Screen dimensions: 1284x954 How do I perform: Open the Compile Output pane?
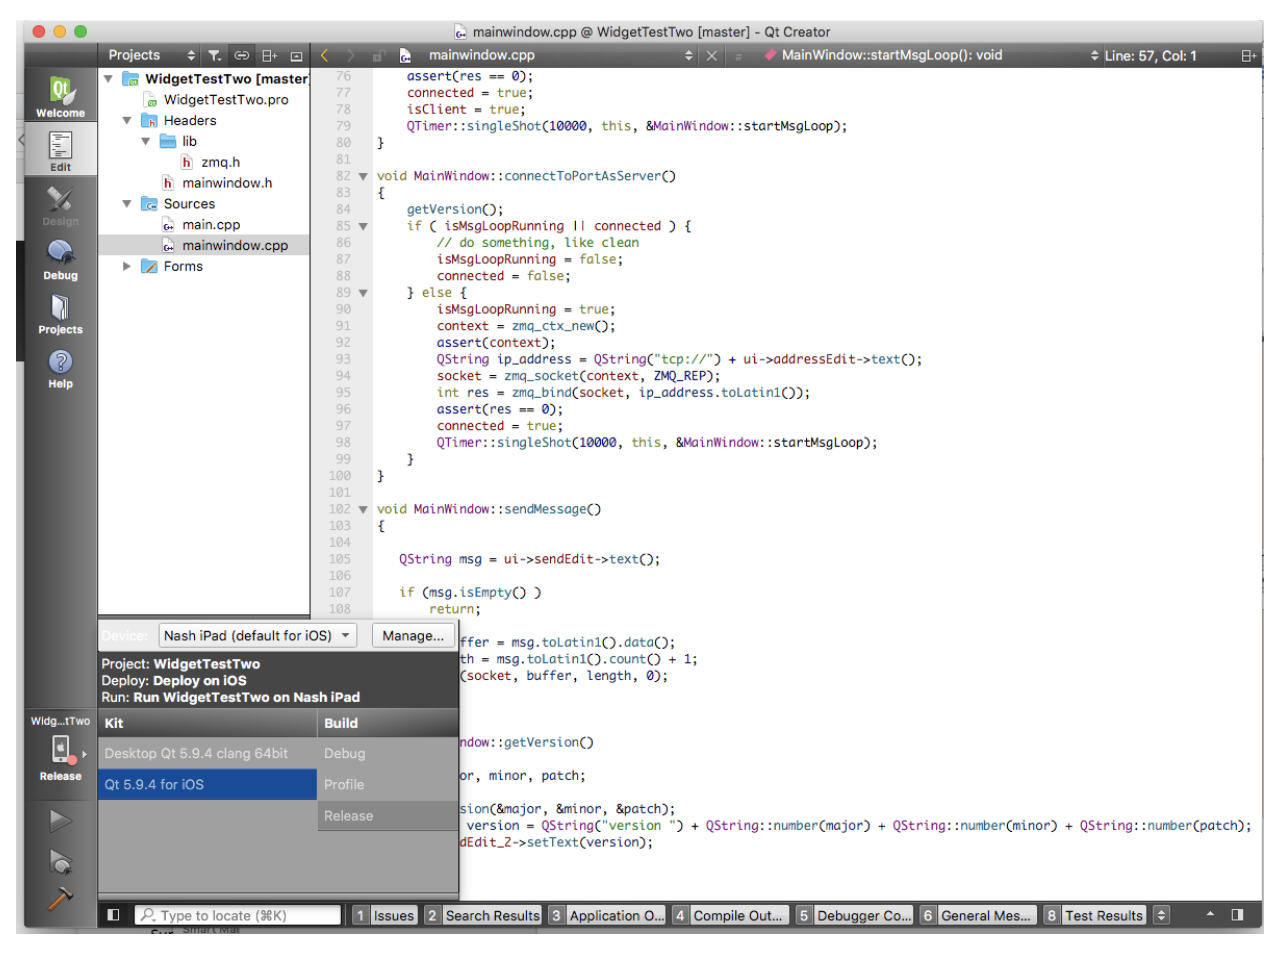(730, 915)
